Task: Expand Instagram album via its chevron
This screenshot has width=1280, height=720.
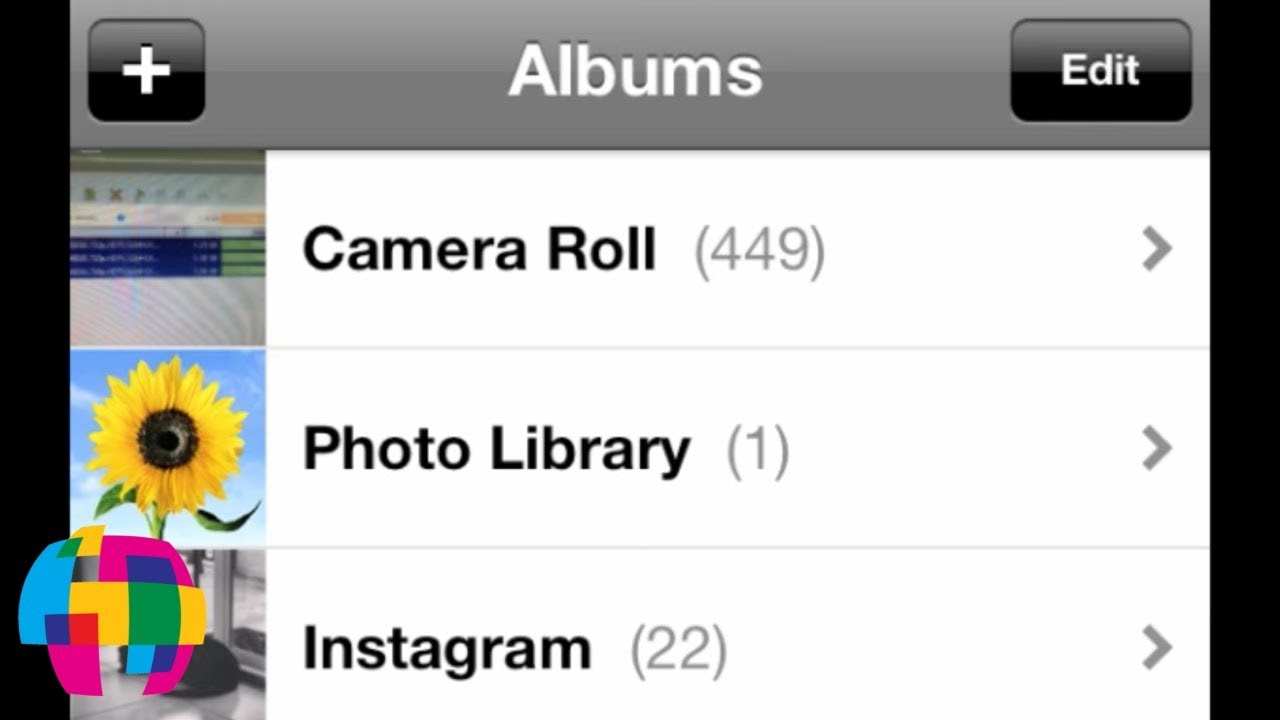Action: pyautogui.click(x=1156, y=649)
